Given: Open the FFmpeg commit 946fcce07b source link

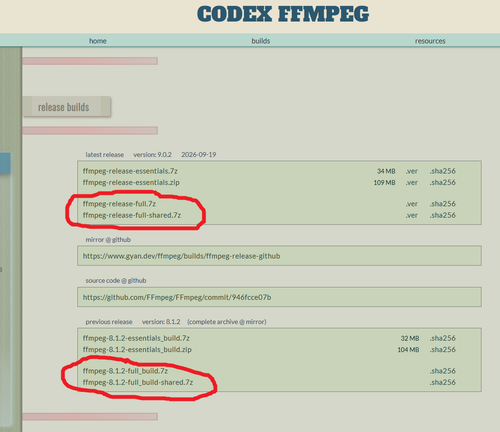Looking at the screenshot, I should click(177, 297).
